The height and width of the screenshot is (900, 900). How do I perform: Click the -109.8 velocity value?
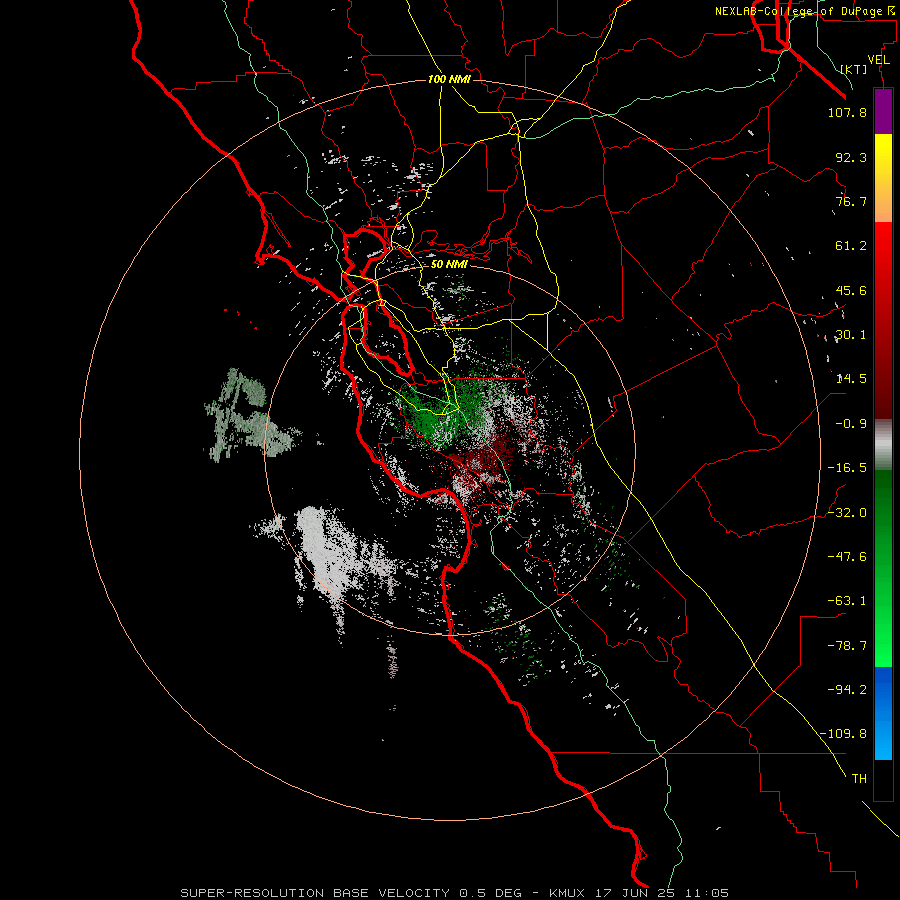(x=843, y=734)
